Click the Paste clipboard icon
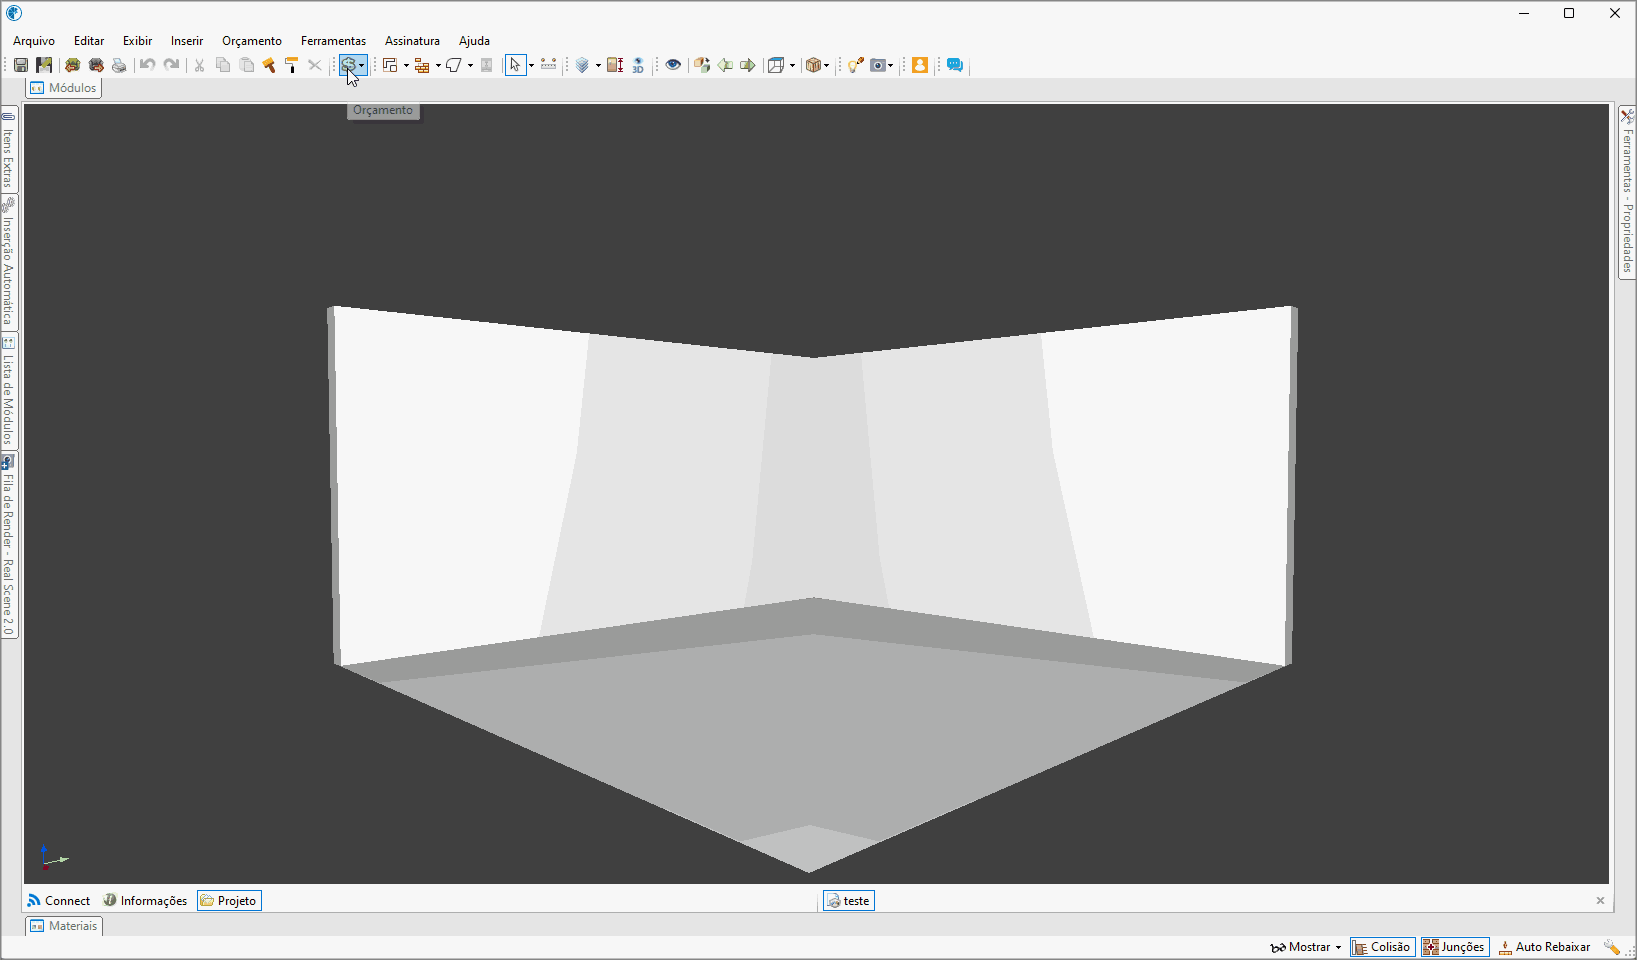This screenshot has height=960, width=1637. (x=247, y=65)
